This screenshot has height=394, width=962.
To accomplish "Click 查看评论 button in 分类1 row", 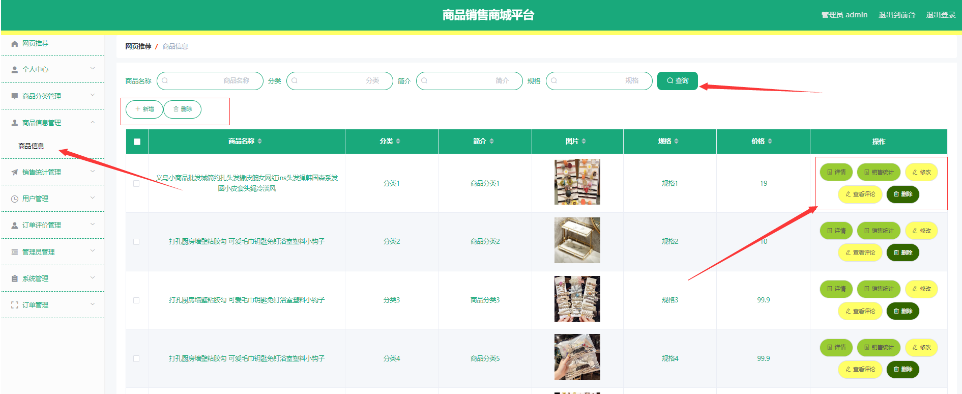I will (860, 194).
